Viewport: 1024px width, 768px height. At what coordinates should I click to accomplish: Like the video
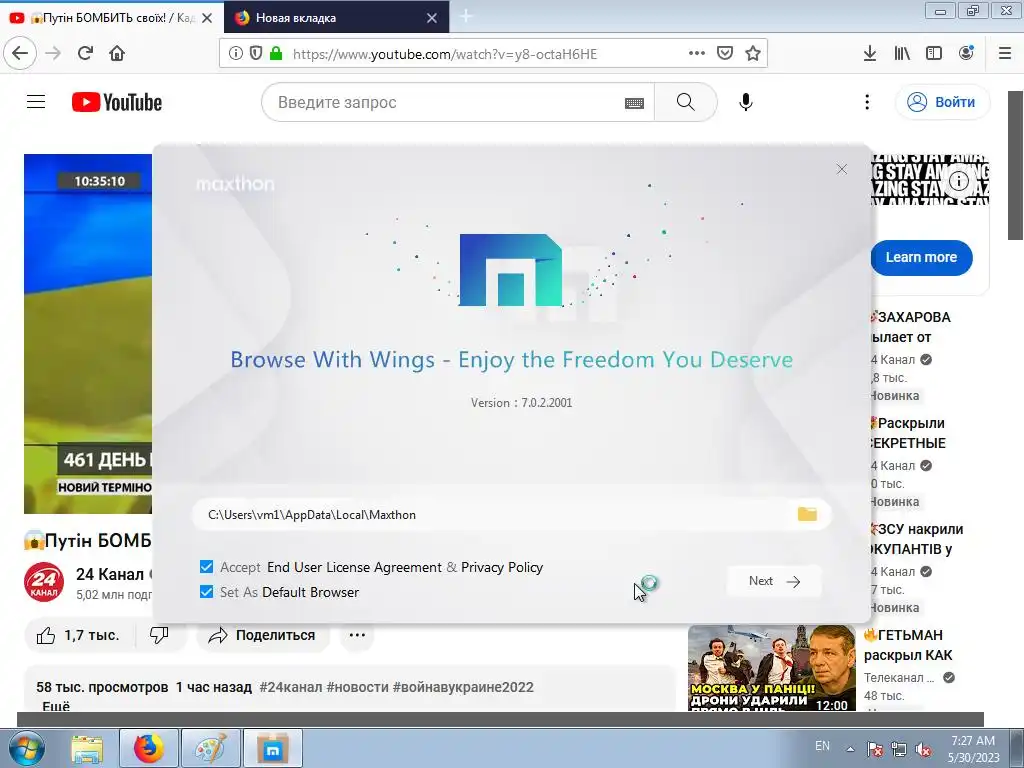coord(78,635)
